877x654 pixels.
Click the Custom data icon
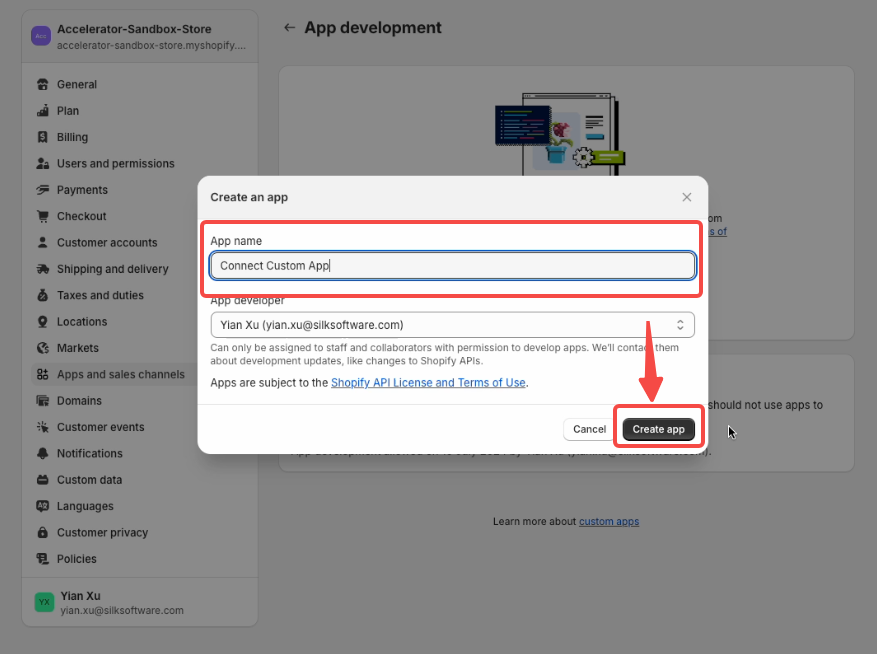(x=43, y=480)
